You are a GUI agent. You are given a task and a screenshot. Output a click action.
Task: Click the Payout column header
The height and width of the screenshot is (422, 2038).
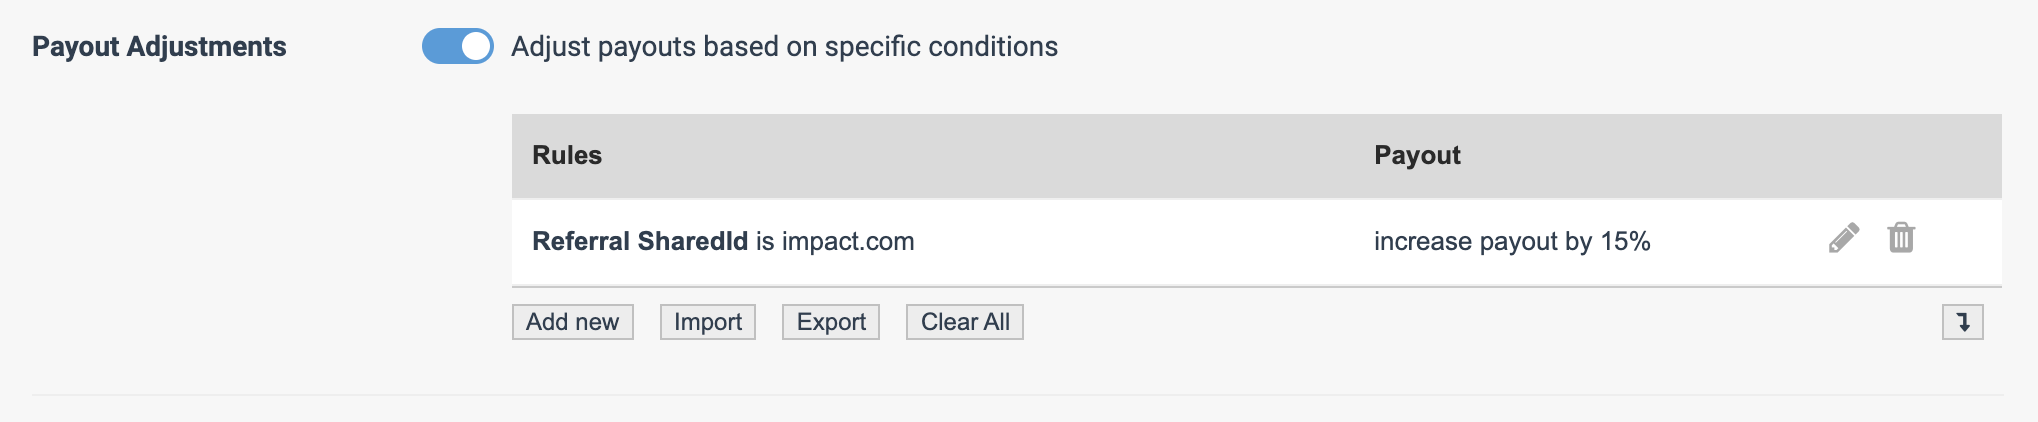(x=1417, y=155)
